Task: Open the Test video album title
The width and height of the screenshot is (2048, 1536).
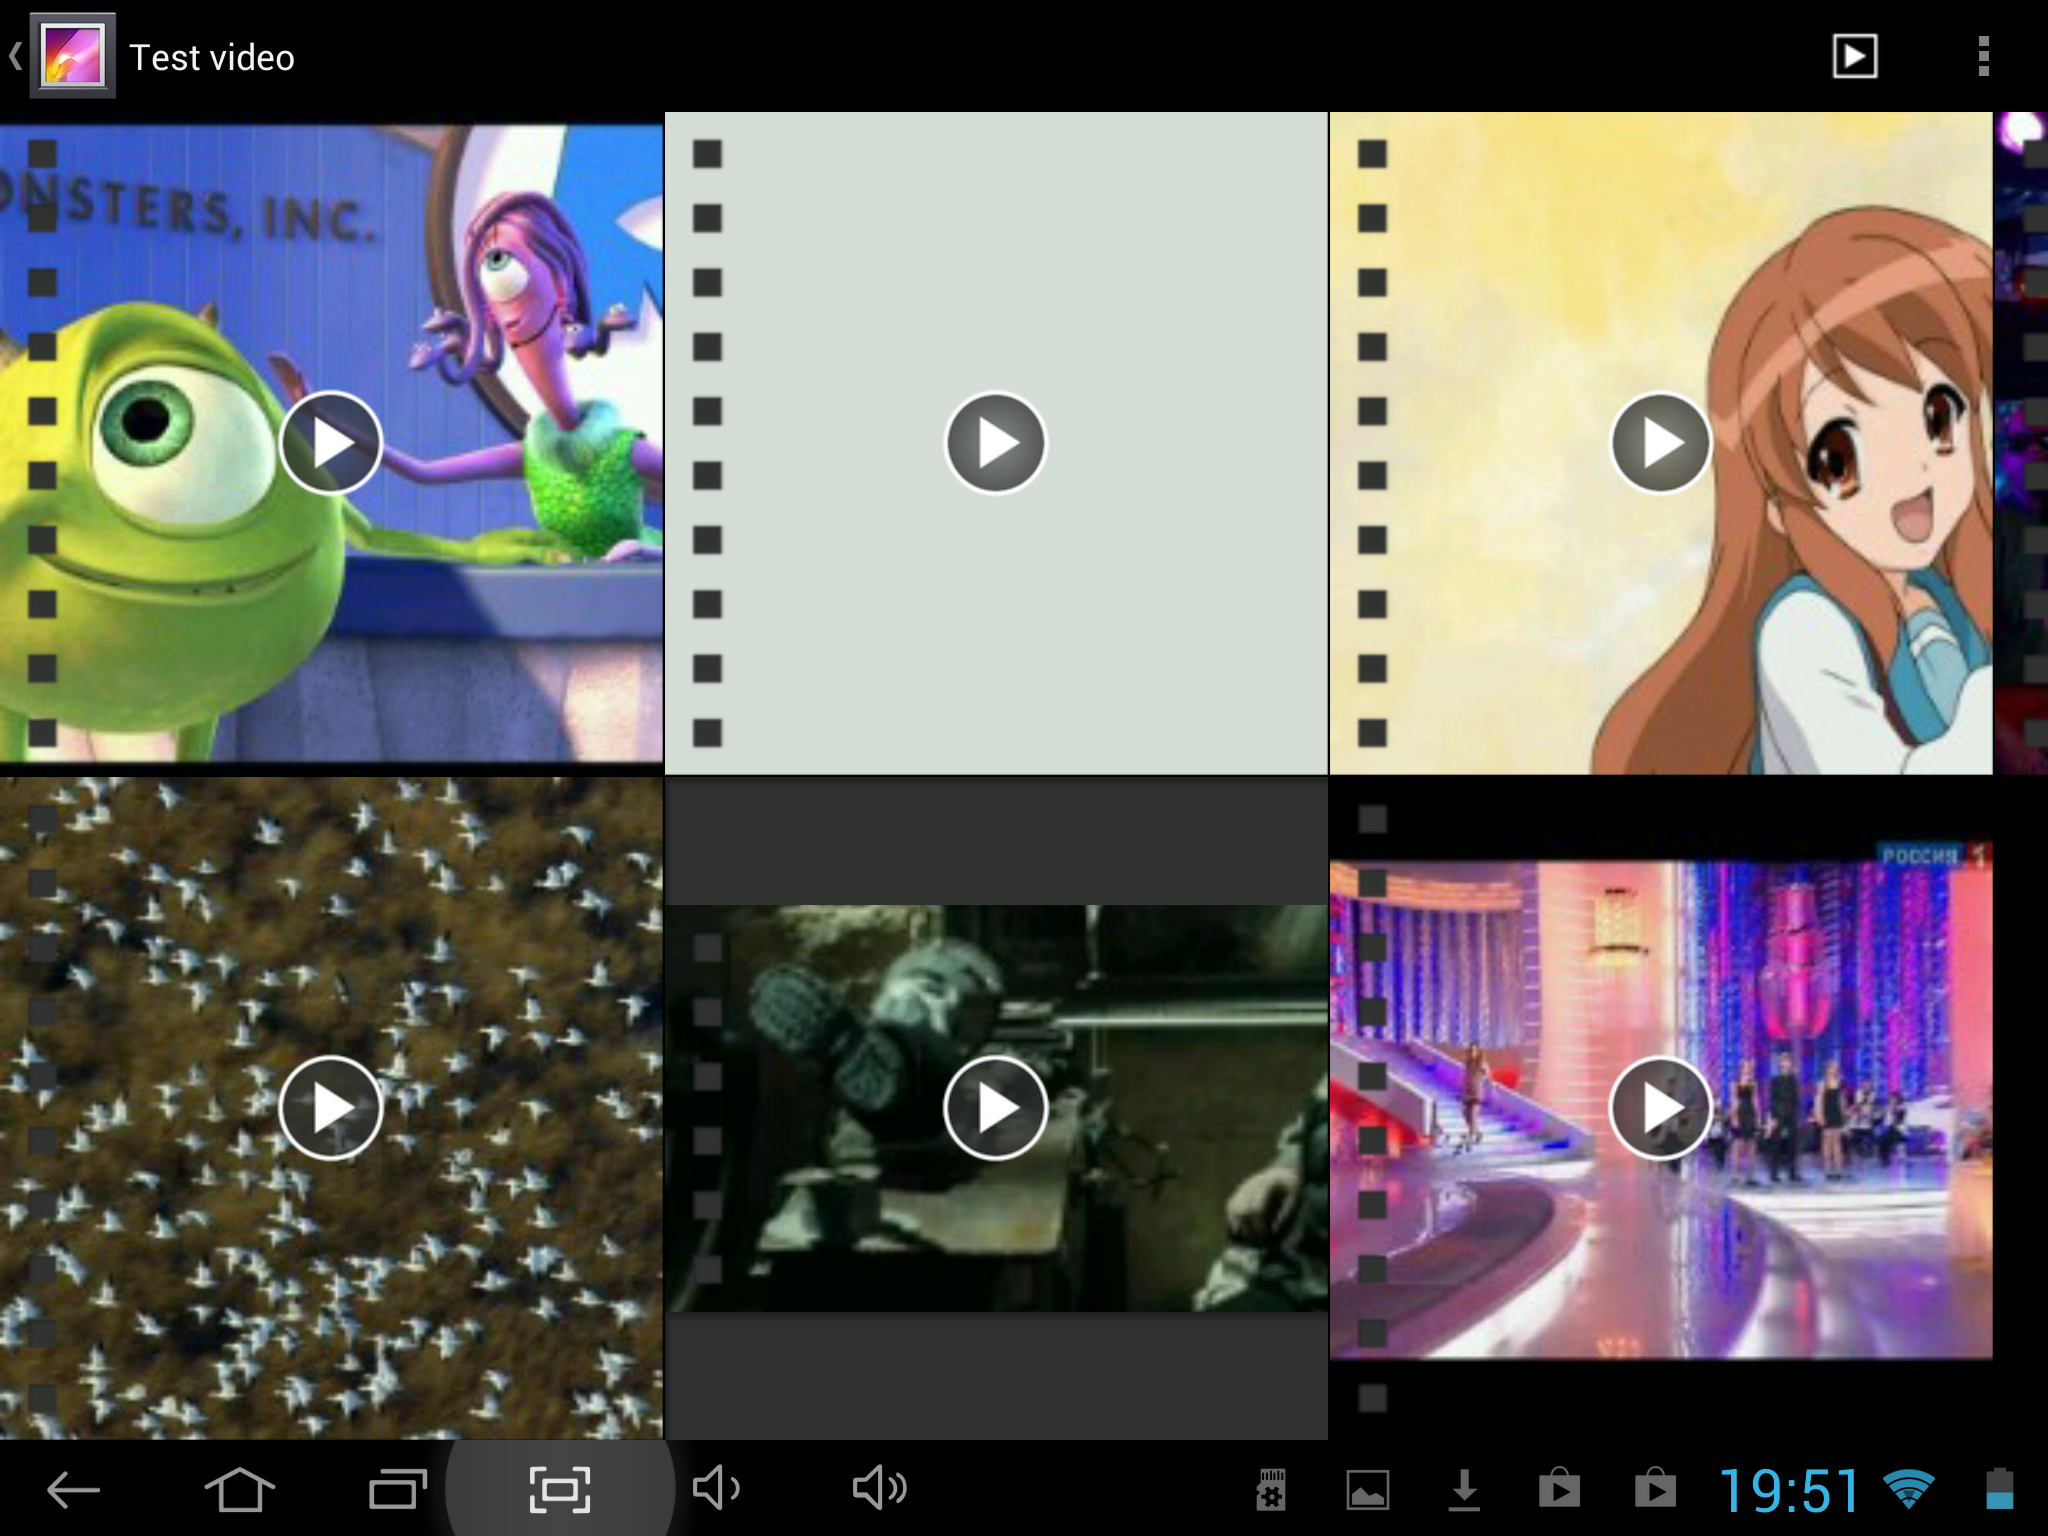Action: (212, 58)
